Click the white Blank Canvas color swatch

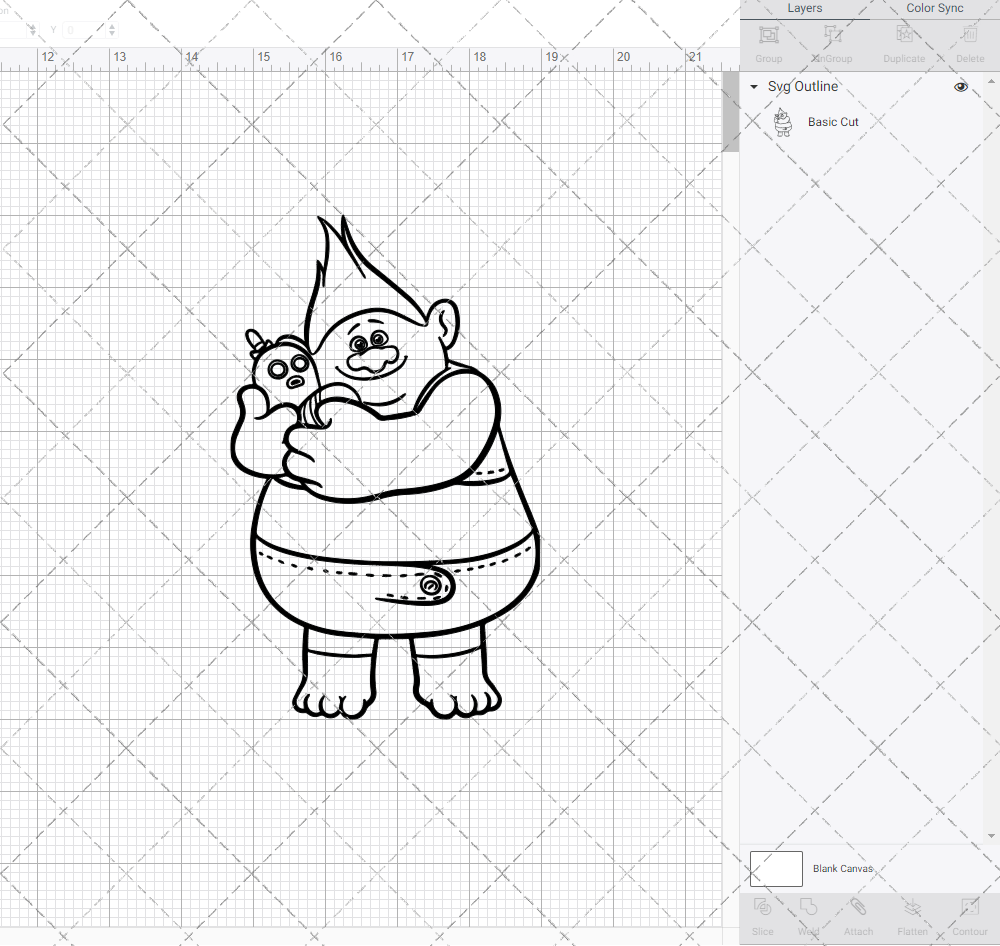pyautogui.click(x=775, y=868)
